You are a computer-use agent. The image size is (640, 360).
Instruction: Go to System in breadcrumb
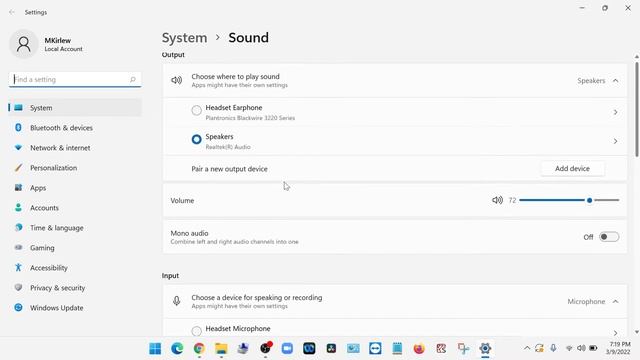click(x=184, y=38)
